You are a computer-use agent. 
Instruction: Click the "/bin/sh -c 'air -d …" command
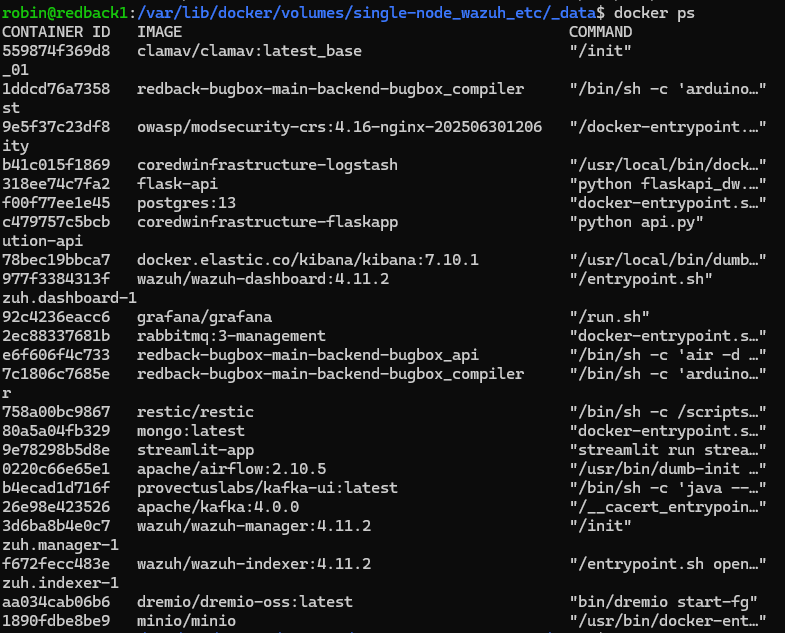point(668,356)
